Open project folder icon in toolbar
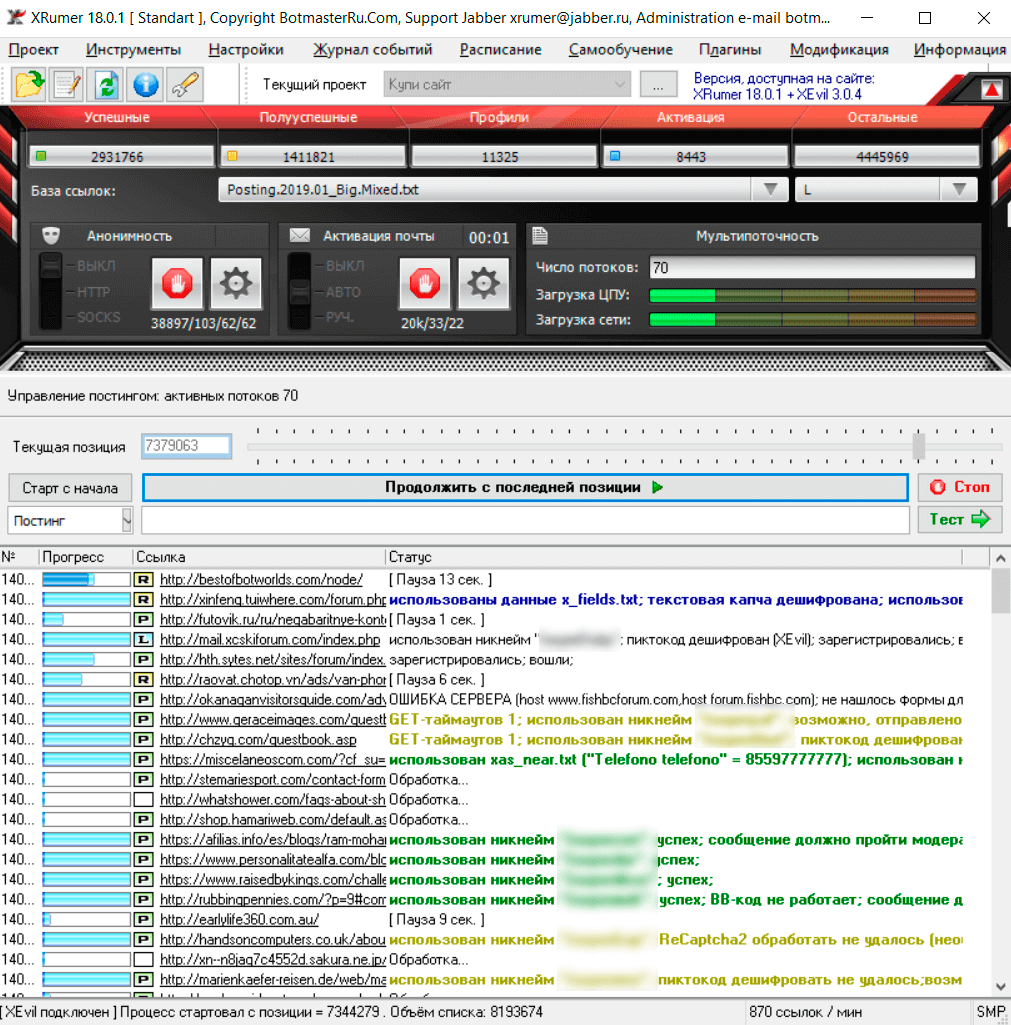Image resolution: width=1011 pixels, height=1025 pixels. (x=29, y=84)
